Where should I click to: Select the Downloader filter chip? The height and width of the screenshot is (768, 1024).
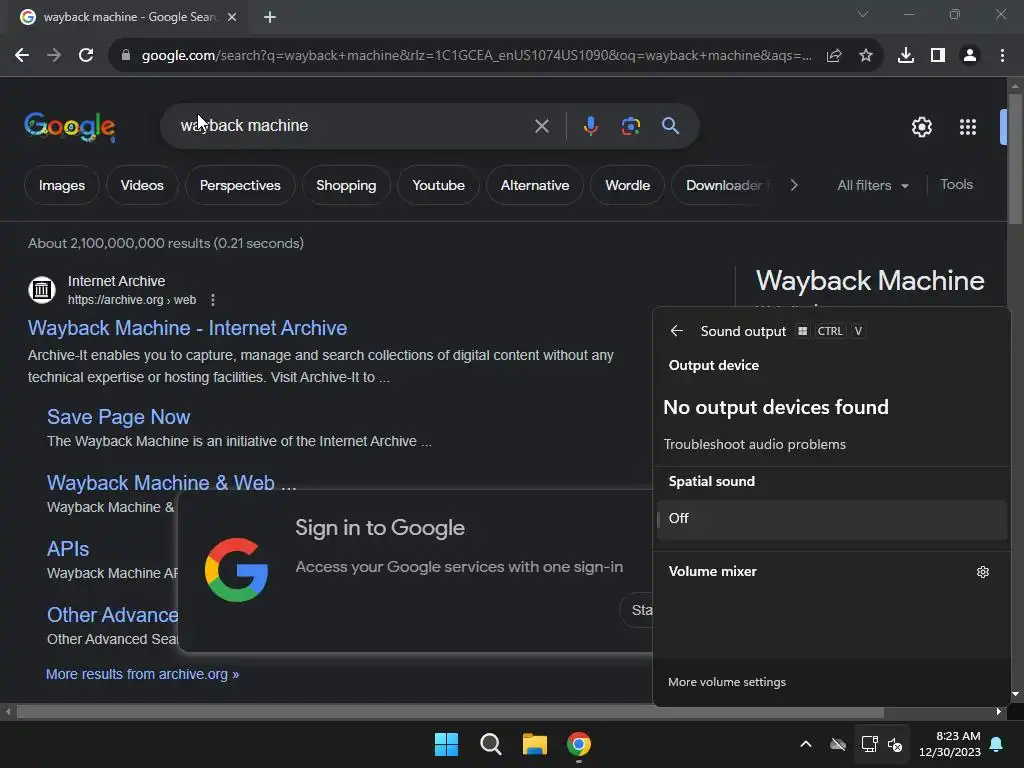[724, 185]
